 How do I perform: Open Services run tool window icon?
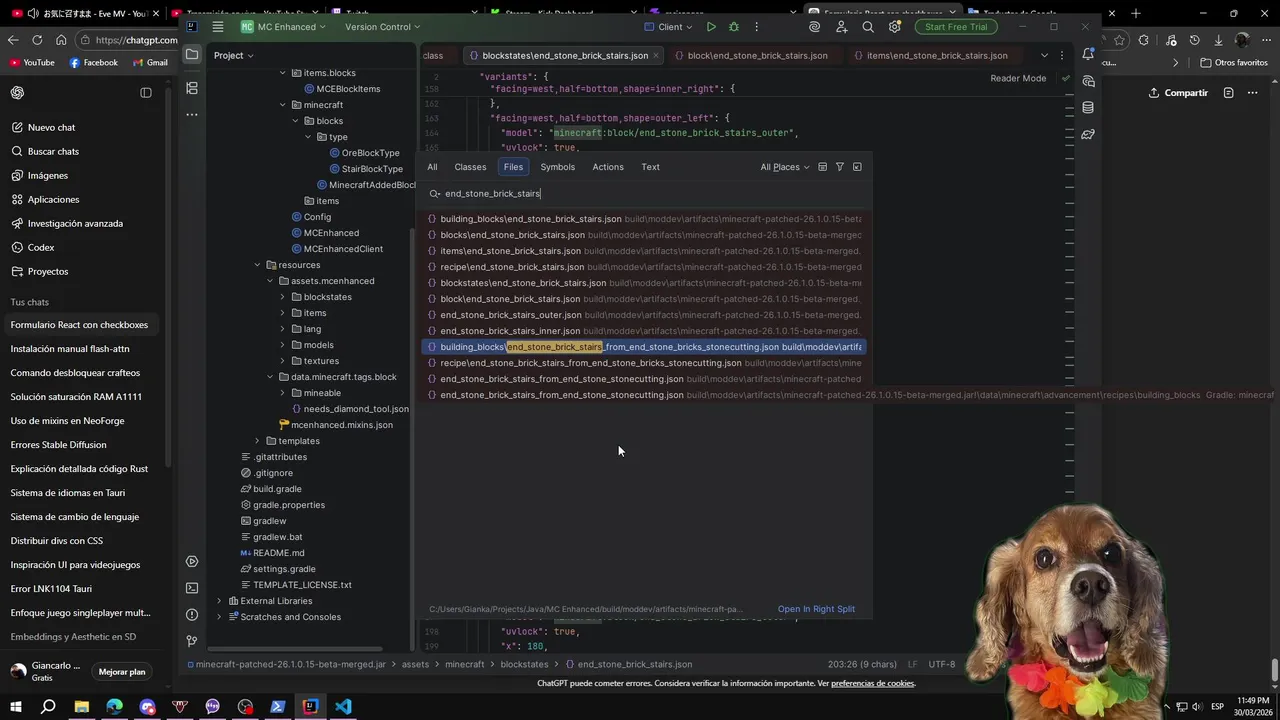(192, 561)
